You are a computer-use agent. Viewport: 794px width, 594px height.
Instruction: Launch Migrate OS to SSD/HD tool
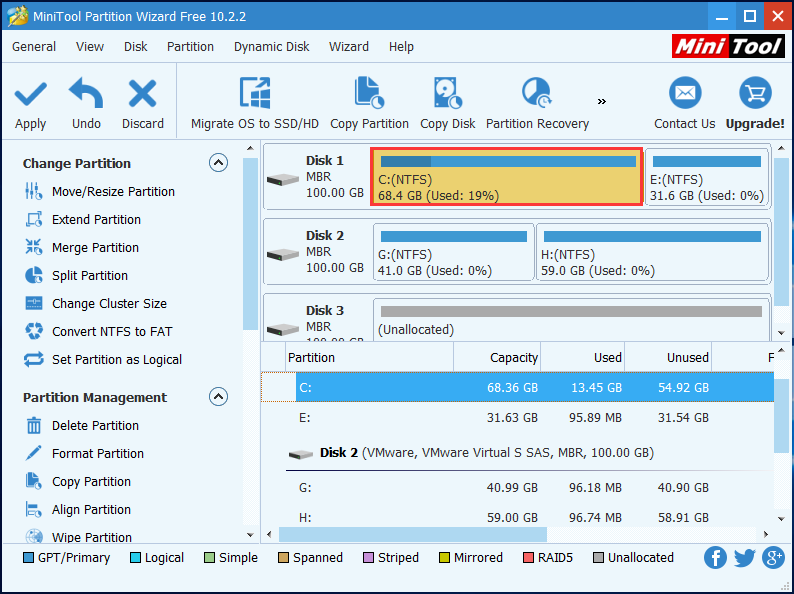tap(255, 104)
